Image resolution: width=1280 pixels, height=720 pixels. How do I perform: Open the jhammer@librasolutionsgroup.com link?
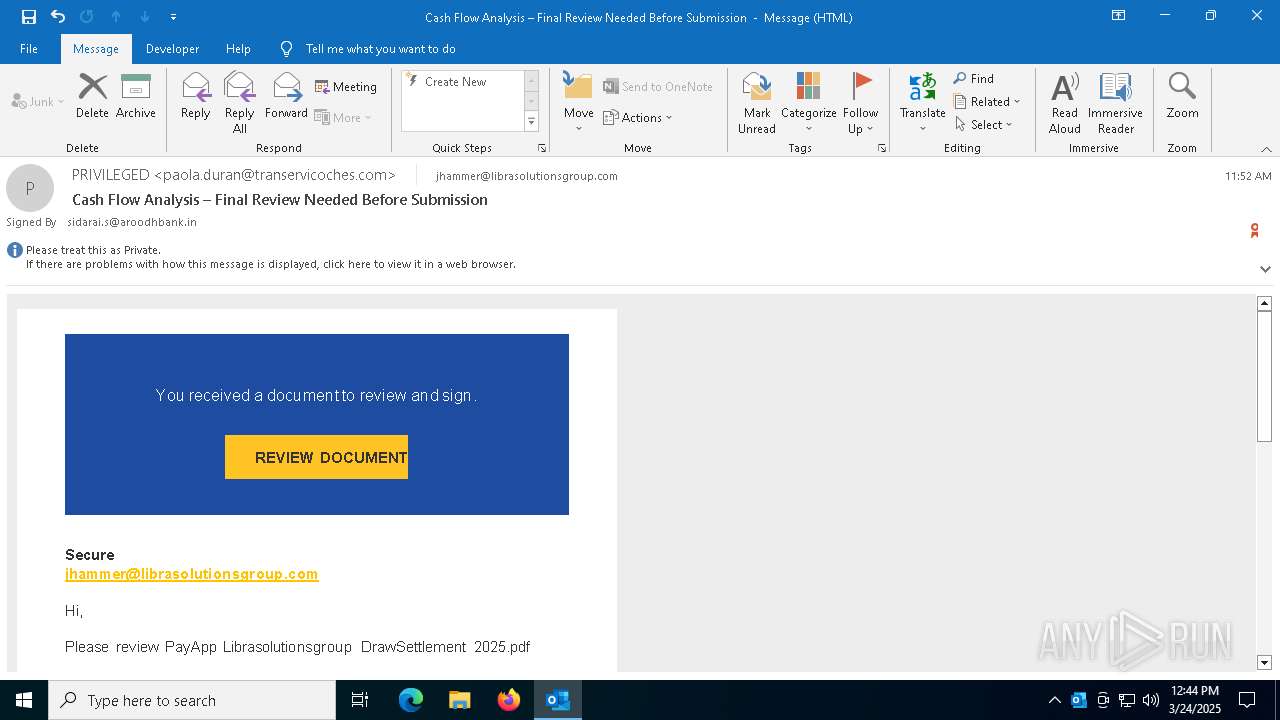[191, 574]
